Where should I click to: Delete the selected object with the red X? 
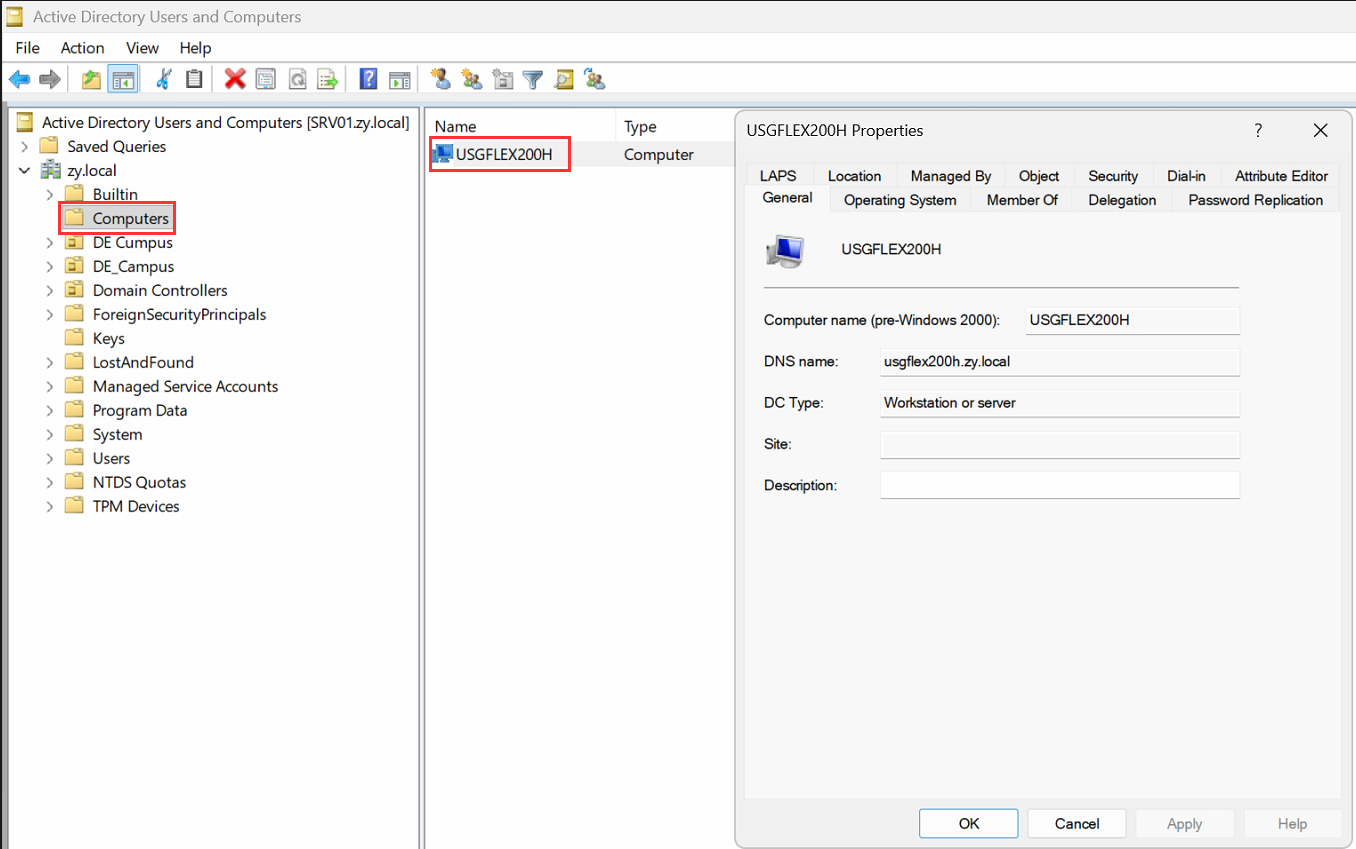coord(235,79)
